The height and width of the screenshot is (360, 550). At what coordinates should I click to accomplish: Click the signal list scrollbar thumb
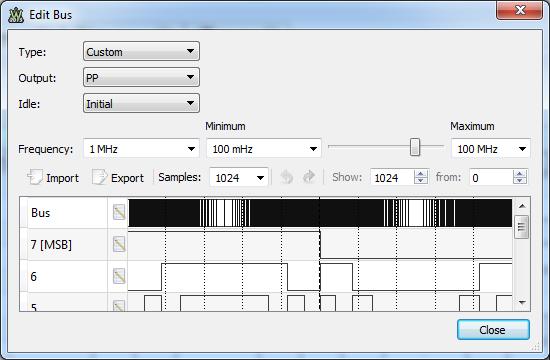pos(521,227)
